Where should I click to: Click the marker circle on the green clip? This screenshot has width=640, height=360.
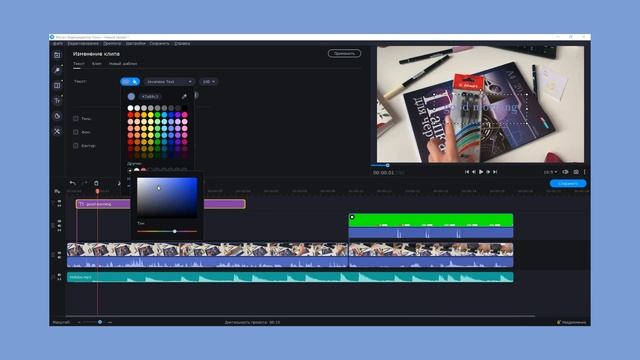coord(352,217)
